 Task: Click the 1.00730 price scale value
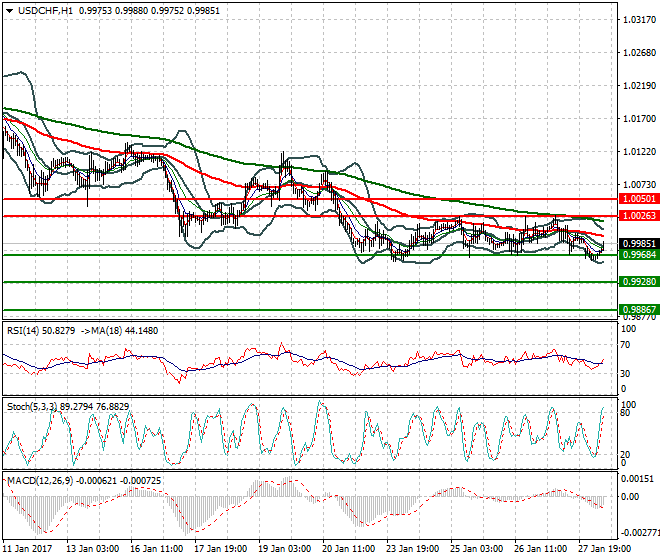pos(639,185)
